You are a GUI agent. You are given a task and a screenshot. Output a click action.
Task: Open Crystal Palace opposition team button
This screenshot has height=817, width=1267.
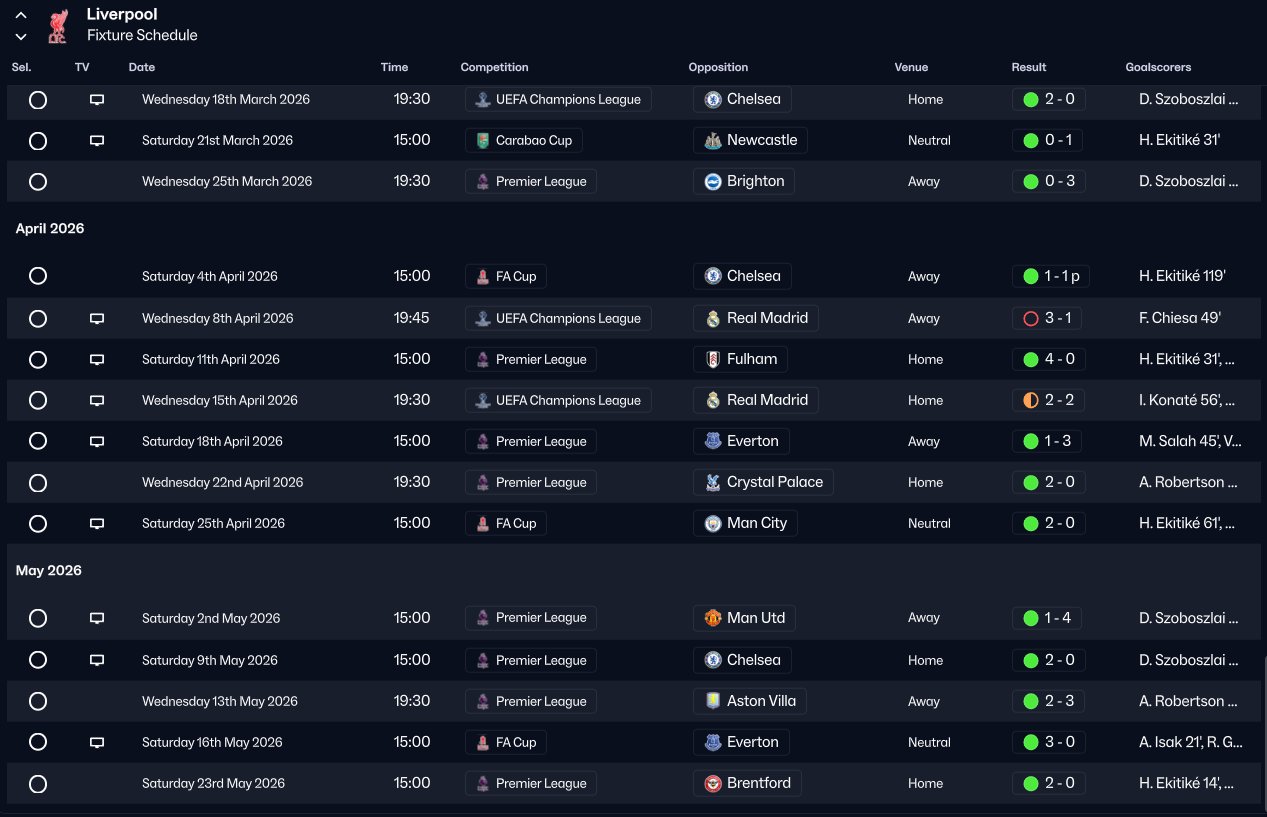[763, 482]
